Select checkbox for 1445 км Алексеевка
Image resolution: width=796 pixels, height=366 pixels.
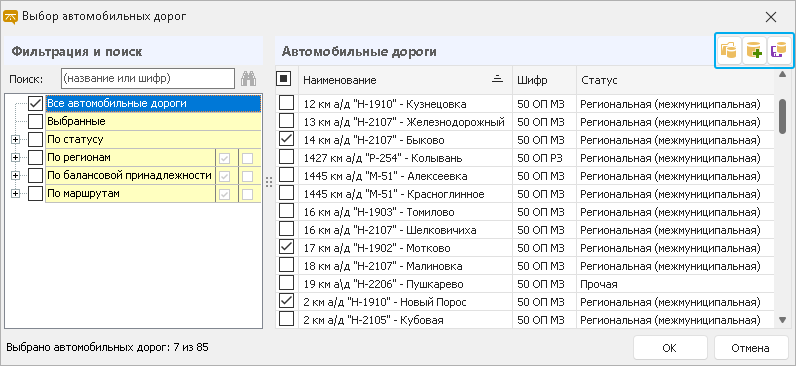pos(287,176)
